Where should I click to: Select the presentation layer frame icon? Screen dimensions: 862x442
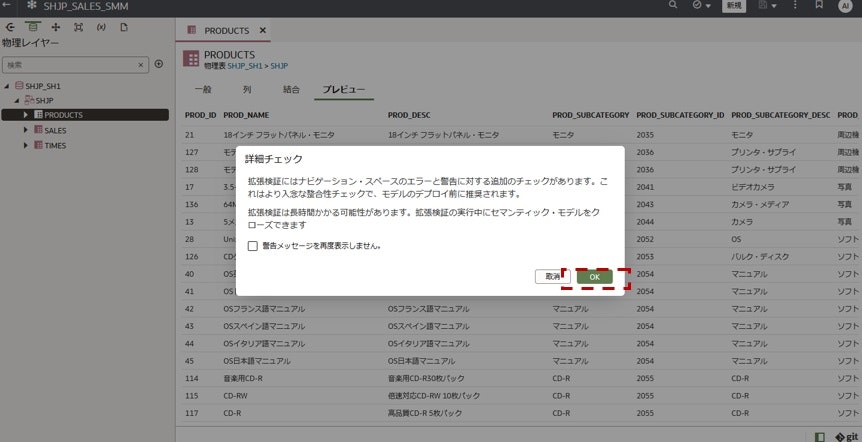79,27
